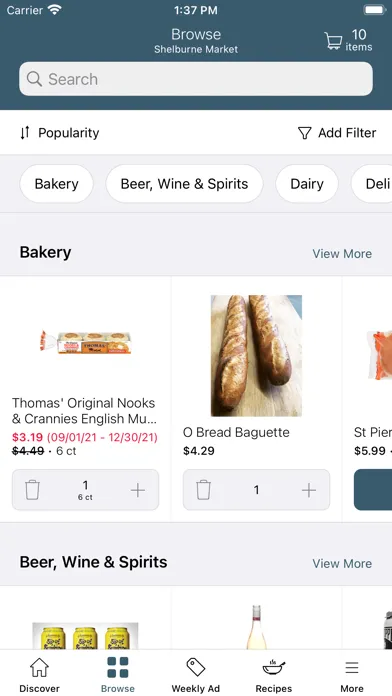This screenshot has width=392, height=696.
Task: Open the shopping cart with 10 items
Action: pos(348,40)
